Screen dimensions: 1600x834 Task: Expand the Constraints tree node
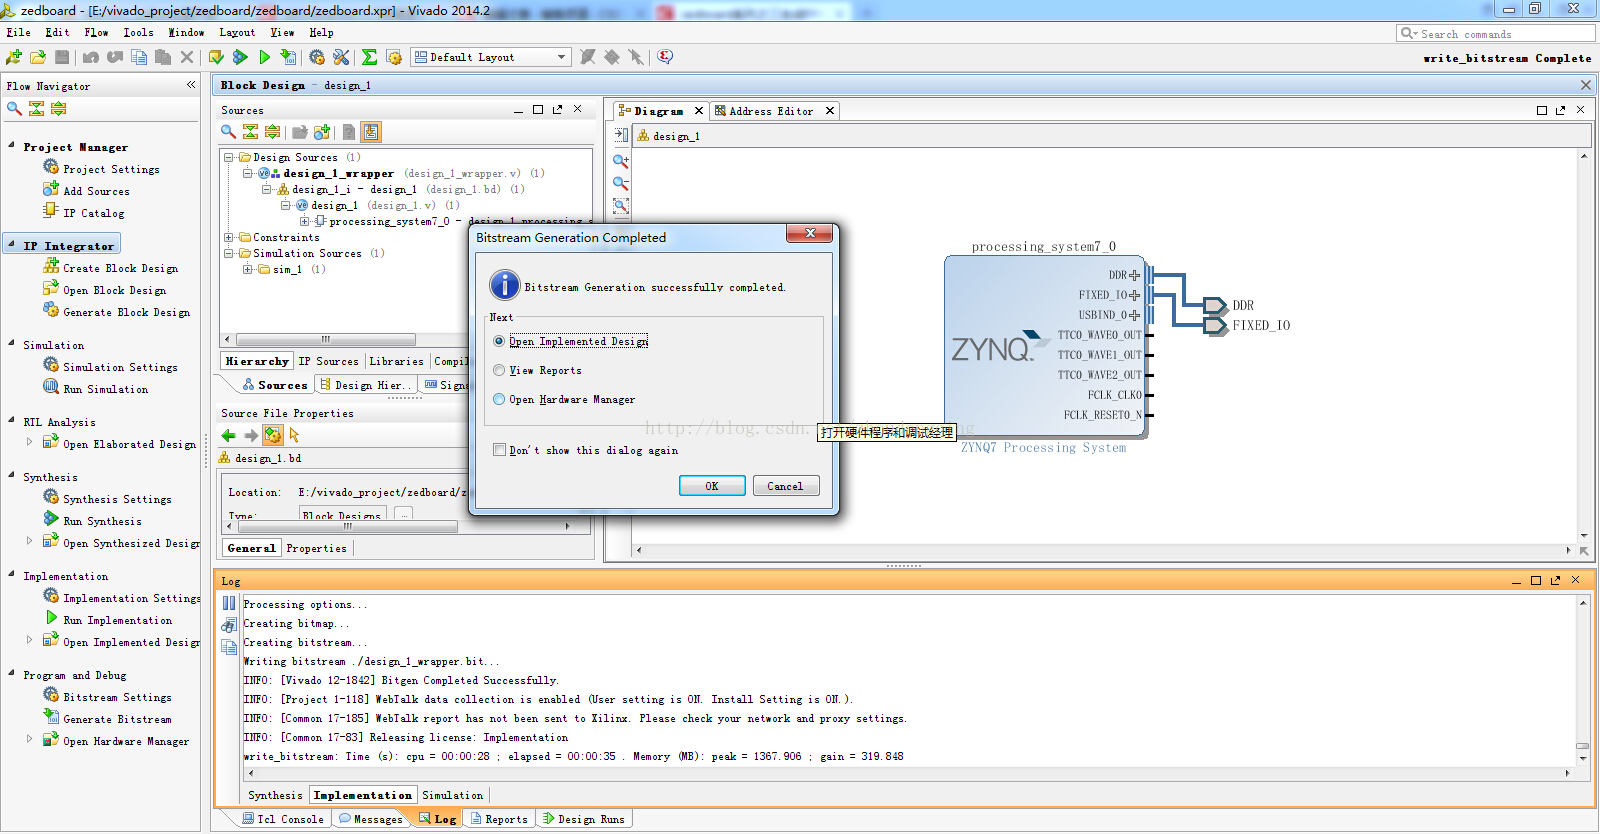(x=229, y=237)
